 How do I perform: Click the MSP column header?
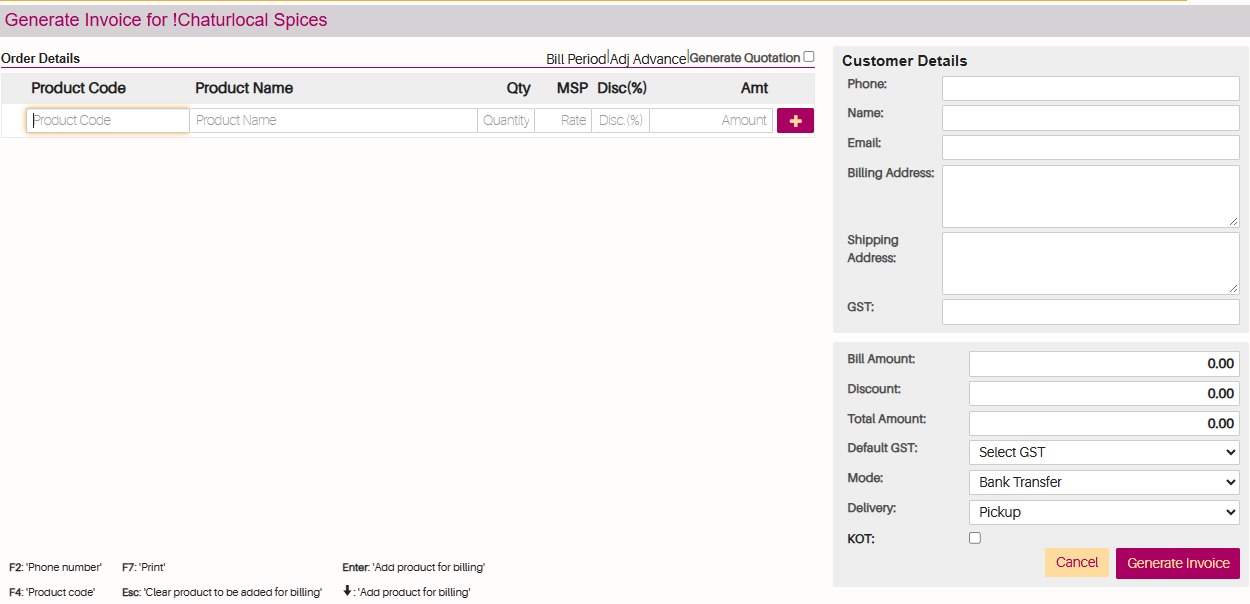(x=572, y=88)
